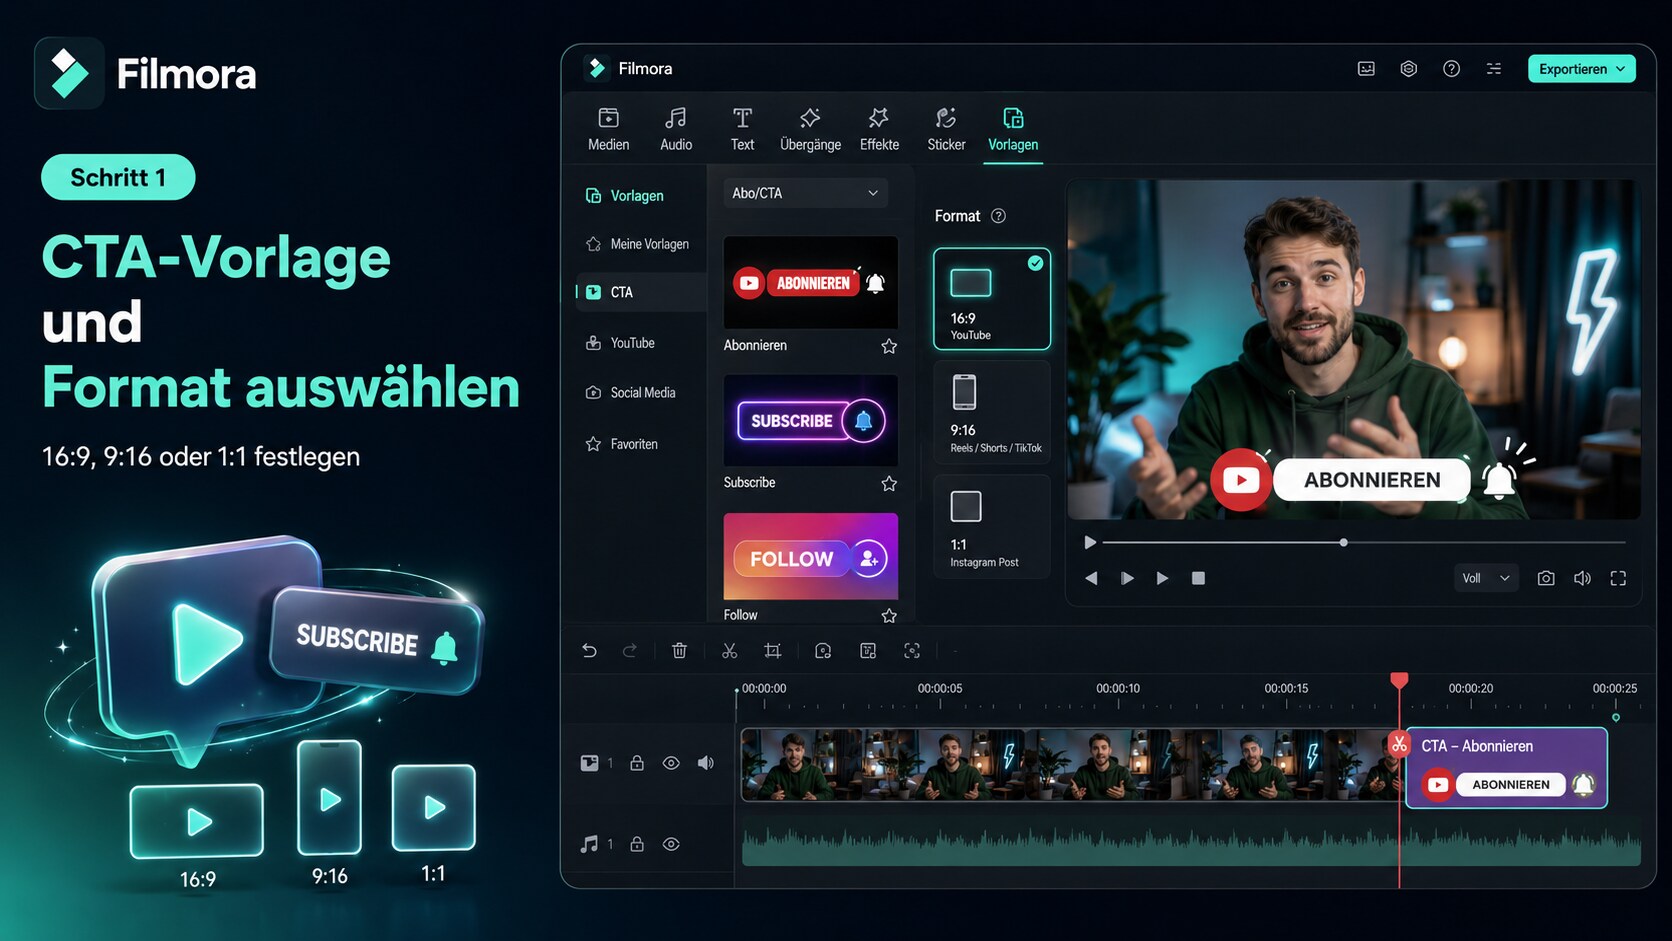Select the Follow template thumbnail
Image resolution: width=1672 pixels, height=941 pixels.
(x=810, y=557)
